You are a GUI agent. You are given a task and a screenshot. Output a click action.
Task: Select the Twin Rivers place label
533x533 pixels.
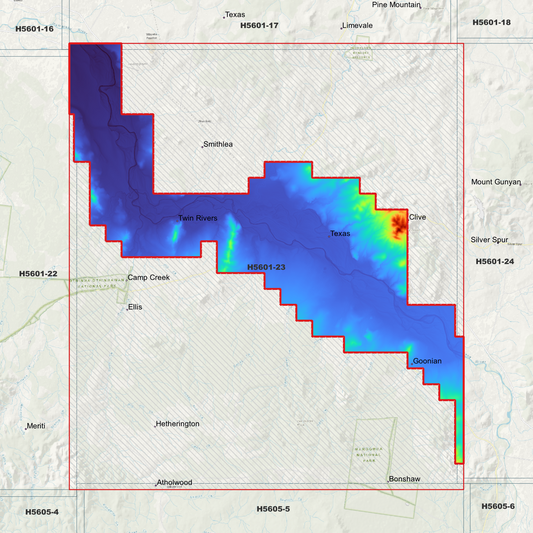coord(197,218)
